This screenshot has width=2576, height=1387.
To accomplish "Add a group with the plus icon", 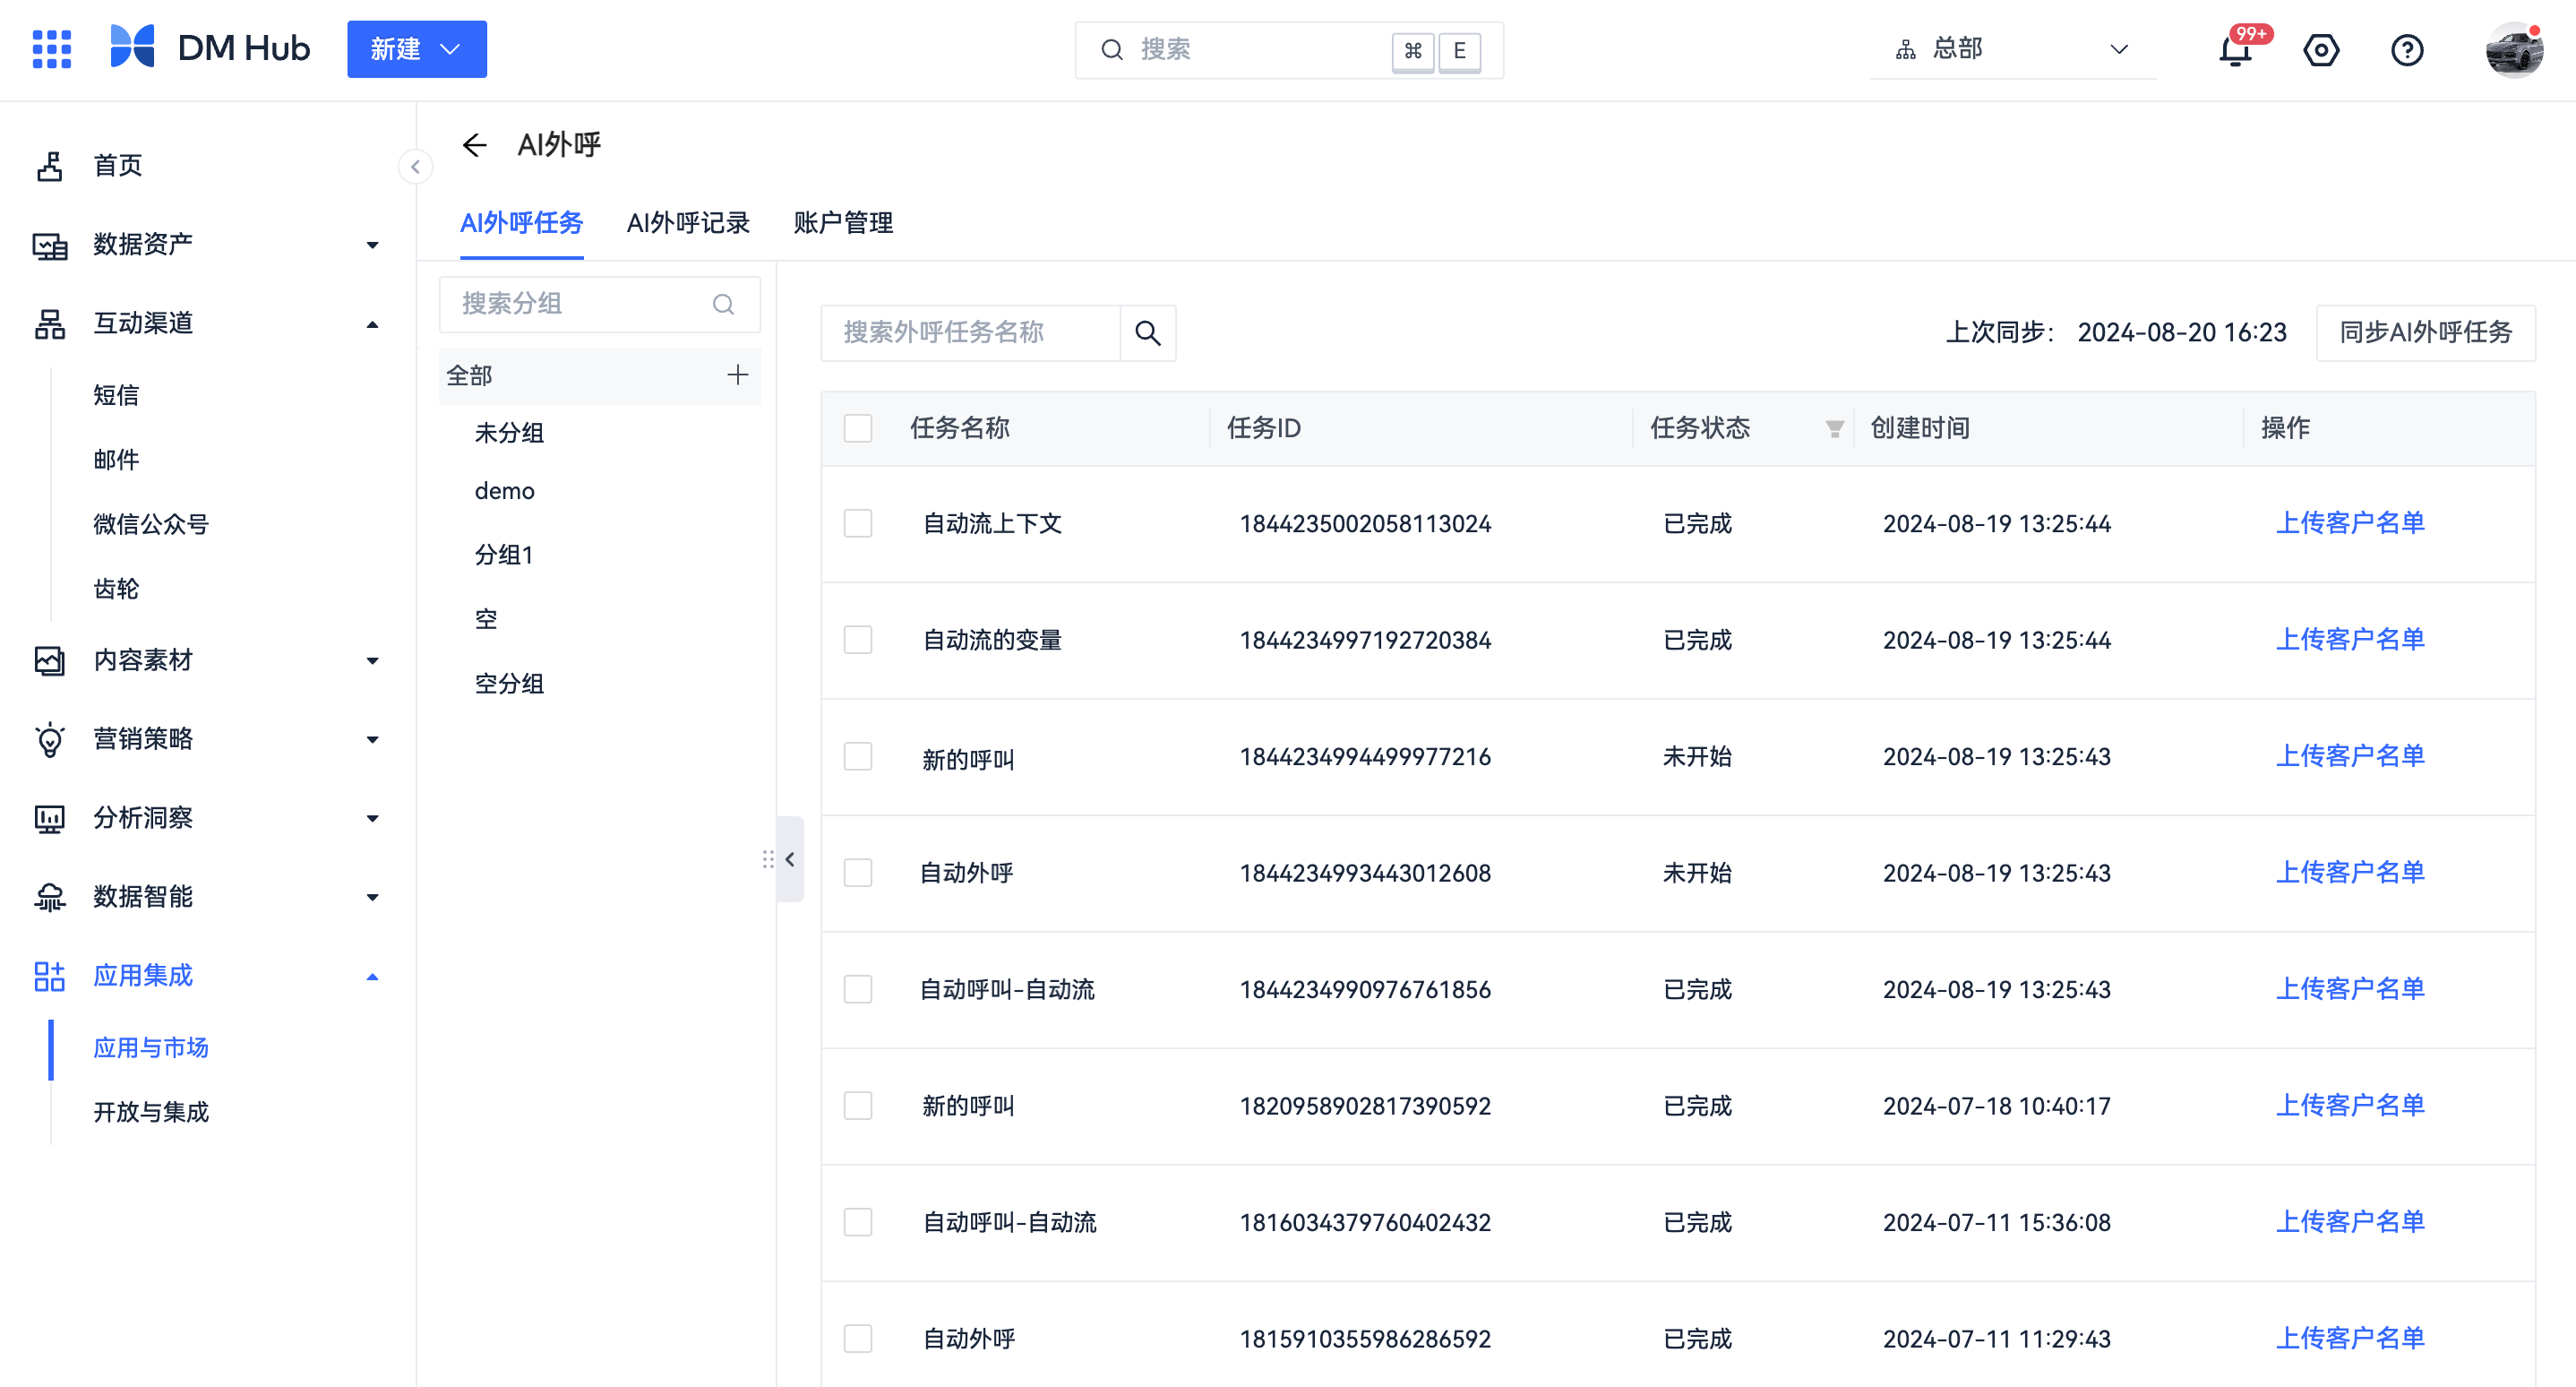I will (x=738, y=375).
